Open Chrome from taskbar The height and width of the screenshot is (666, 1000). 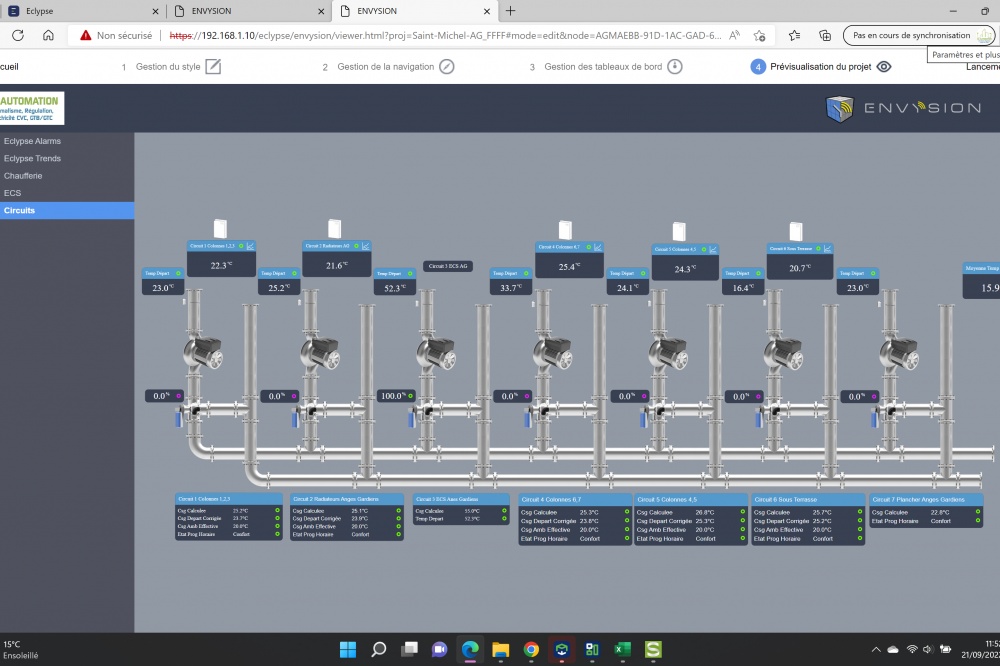531,649
